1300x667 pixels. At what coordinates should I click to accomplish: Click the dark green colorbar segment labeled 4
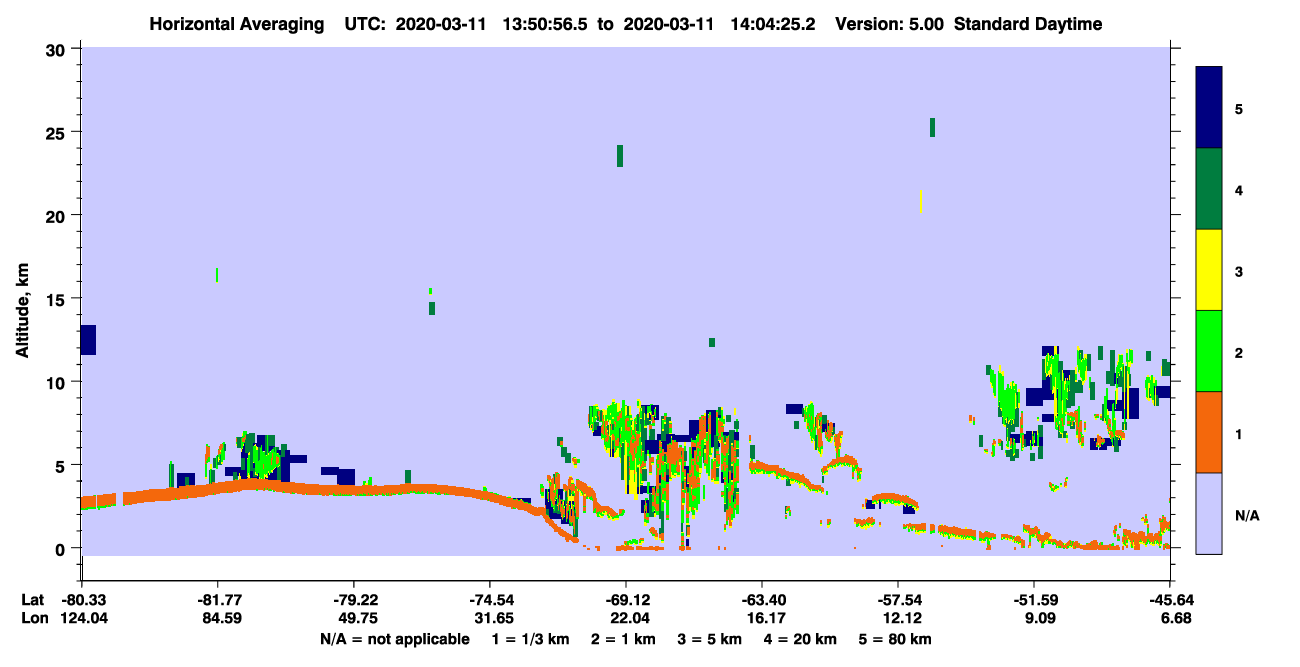click(x=1209, y=189)
